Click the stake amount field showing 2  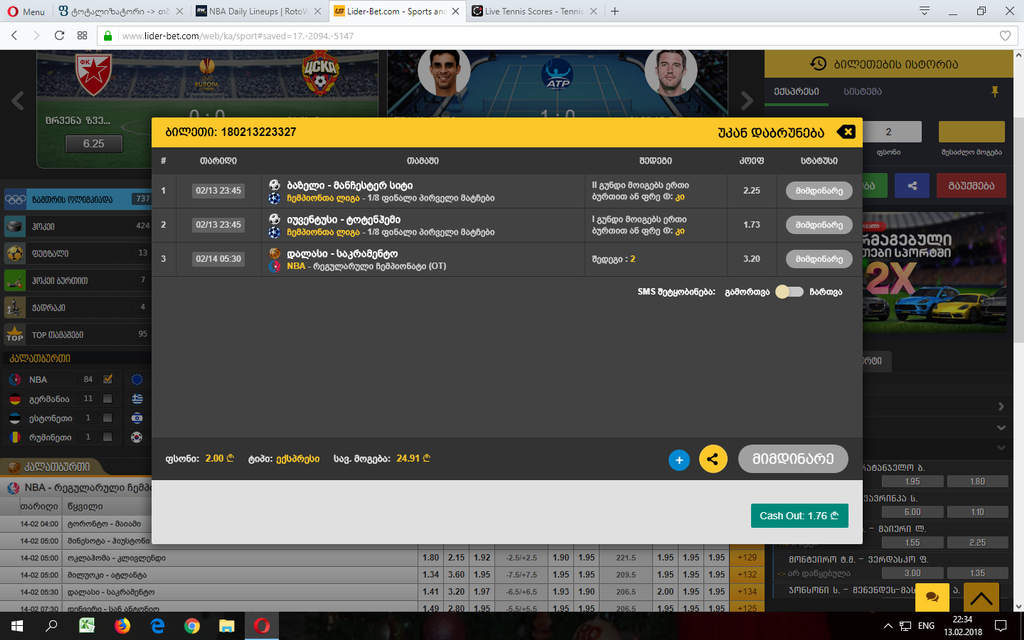[888, 132]
